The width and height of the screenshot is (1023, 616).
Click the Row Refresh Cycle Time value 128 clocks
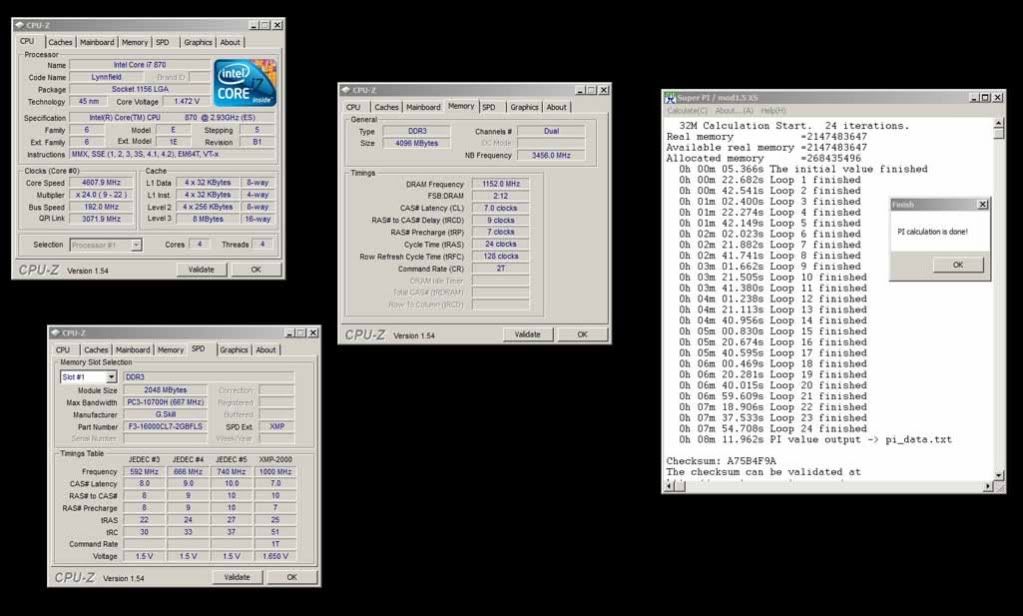pyautogui.click(x=500, y=256)
